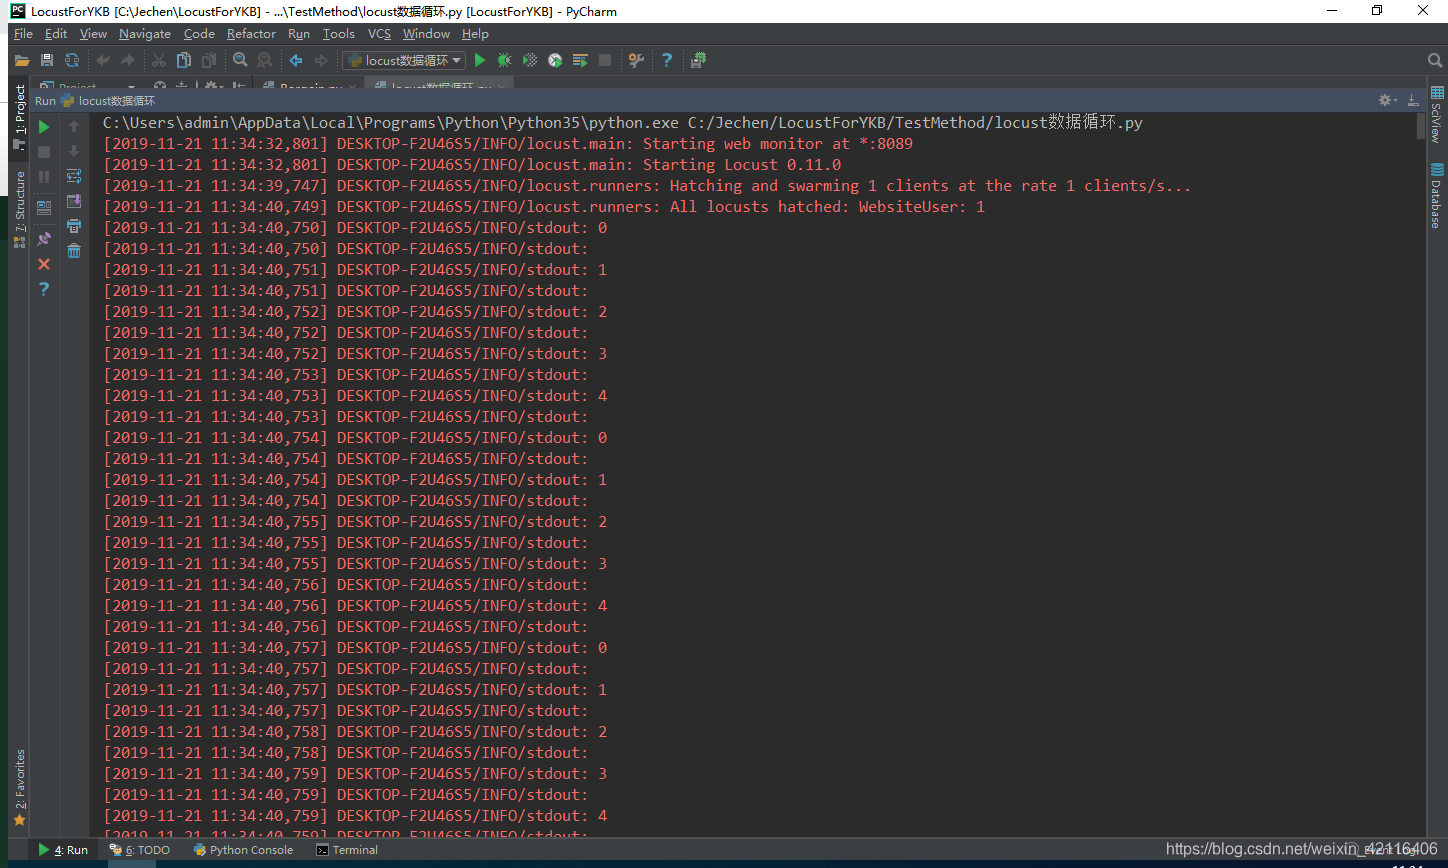
Task: Toggle soft-wrap for console output
Action: 74,176
